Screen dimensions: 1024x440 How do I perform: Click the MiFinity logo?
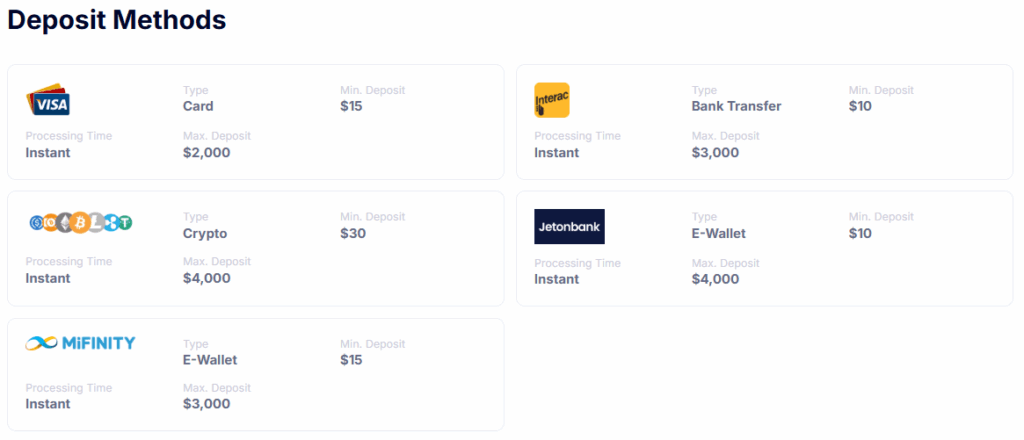[80, 343]
